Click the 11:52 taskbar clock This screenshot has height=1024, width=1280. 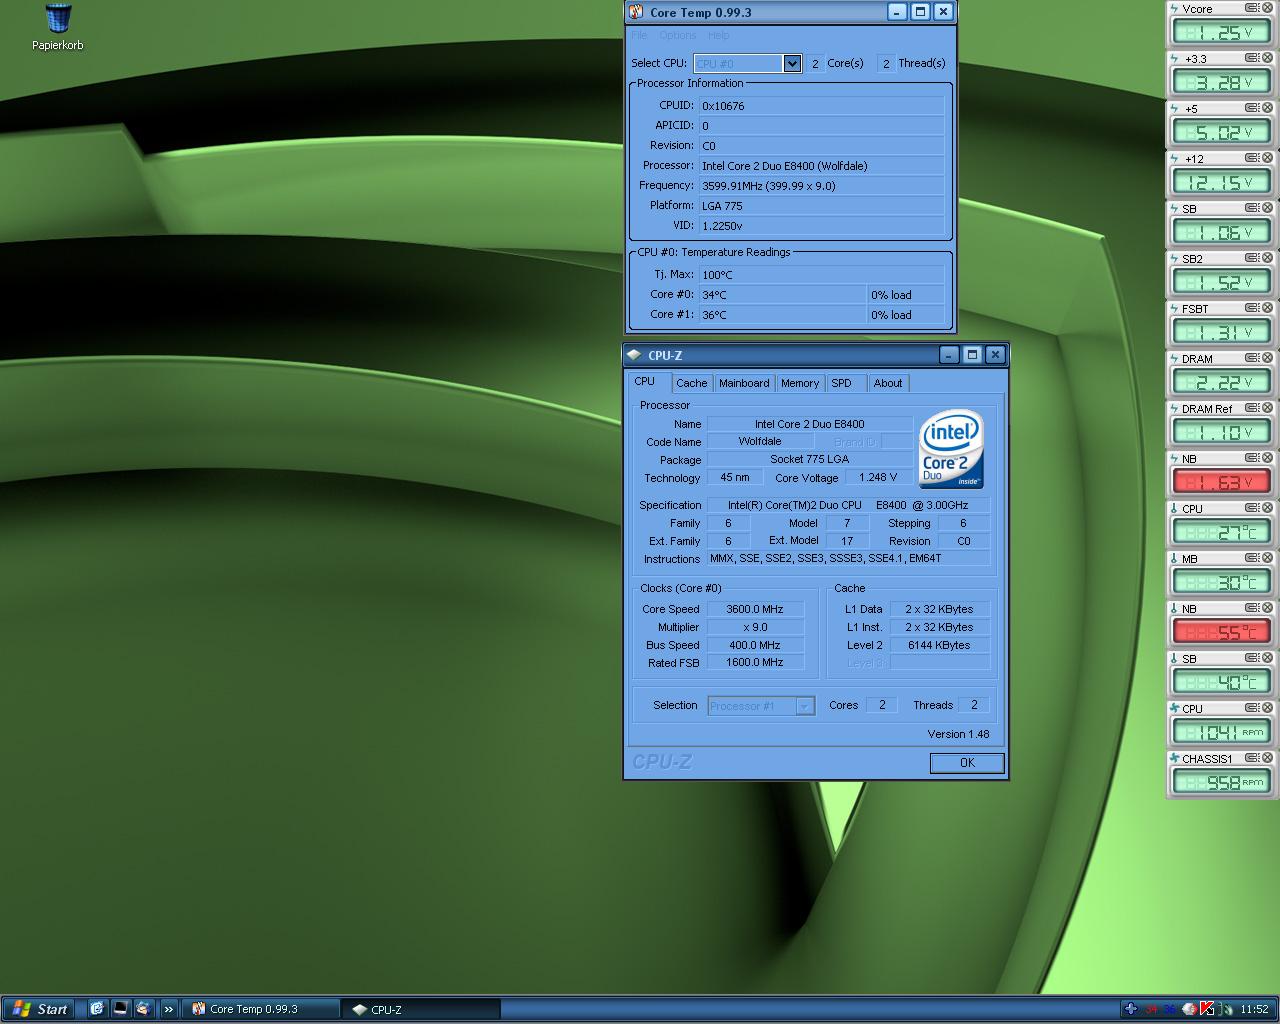coord(1254,1009)
